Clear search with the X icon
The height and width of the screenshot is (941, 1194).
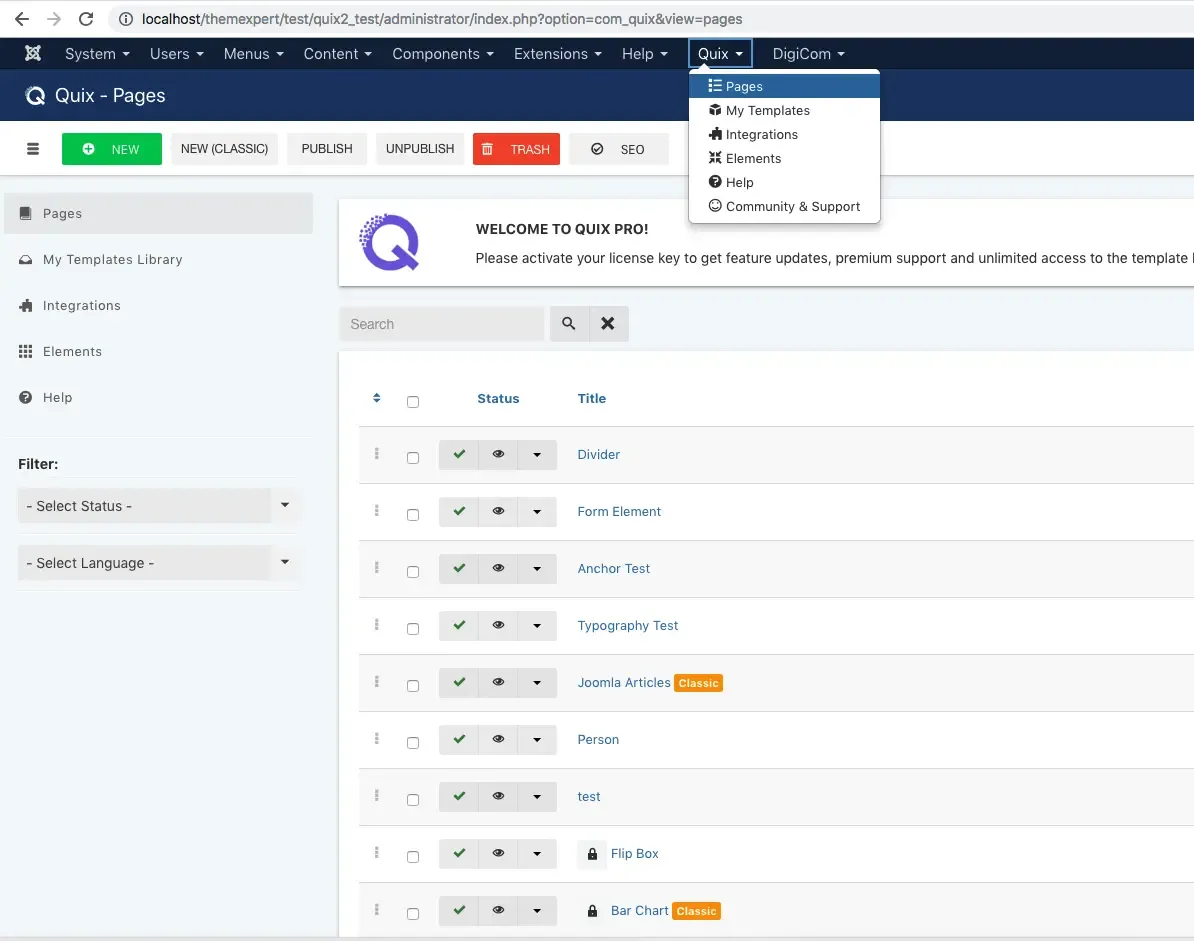click(x=608, y=324)
